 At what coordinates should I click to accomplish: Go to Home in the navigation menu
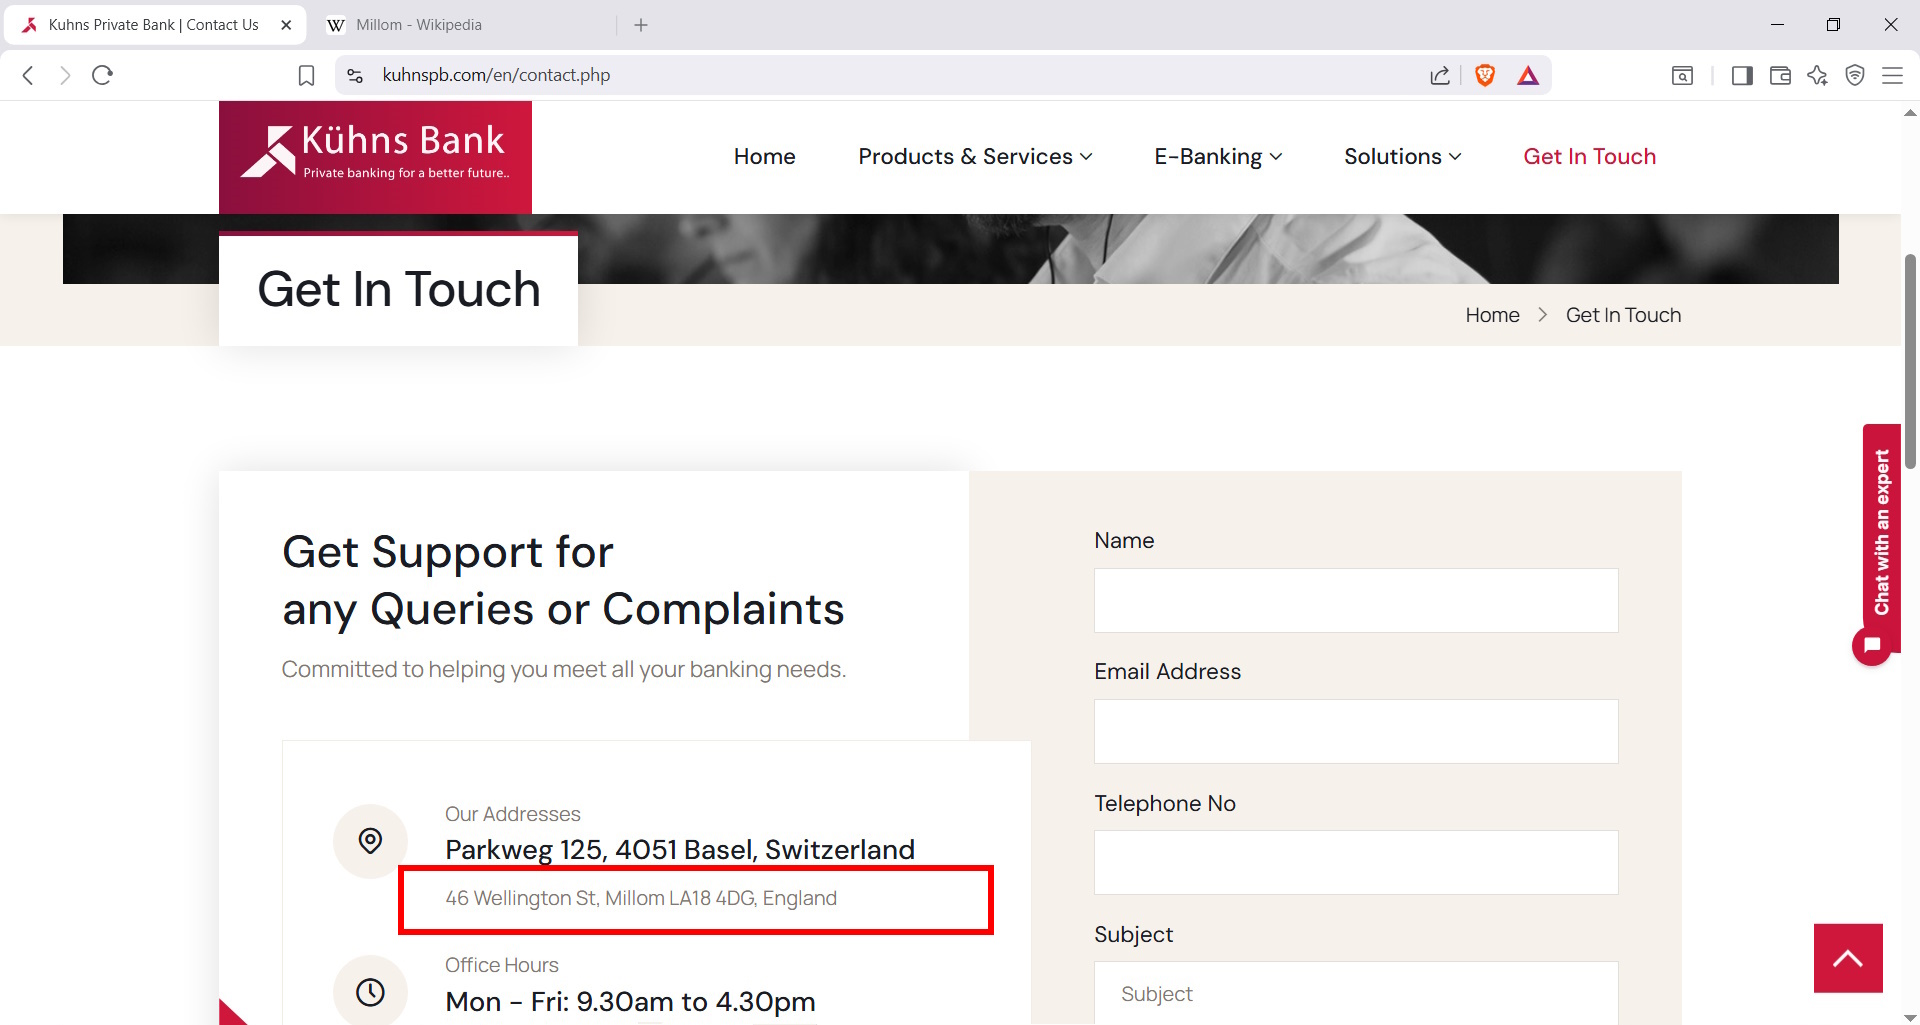point(765,157)
